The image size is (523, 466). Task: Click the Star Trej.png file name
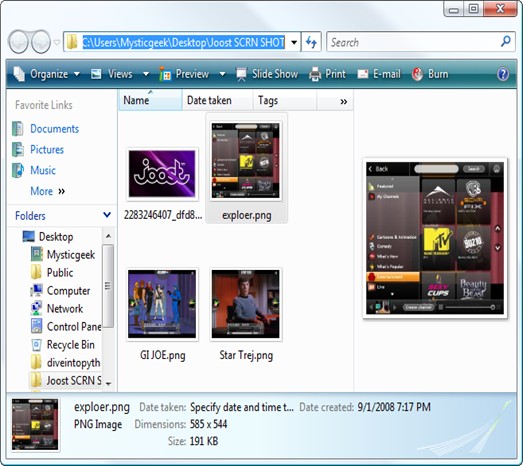pyautogui.click(x=246, y=355)
